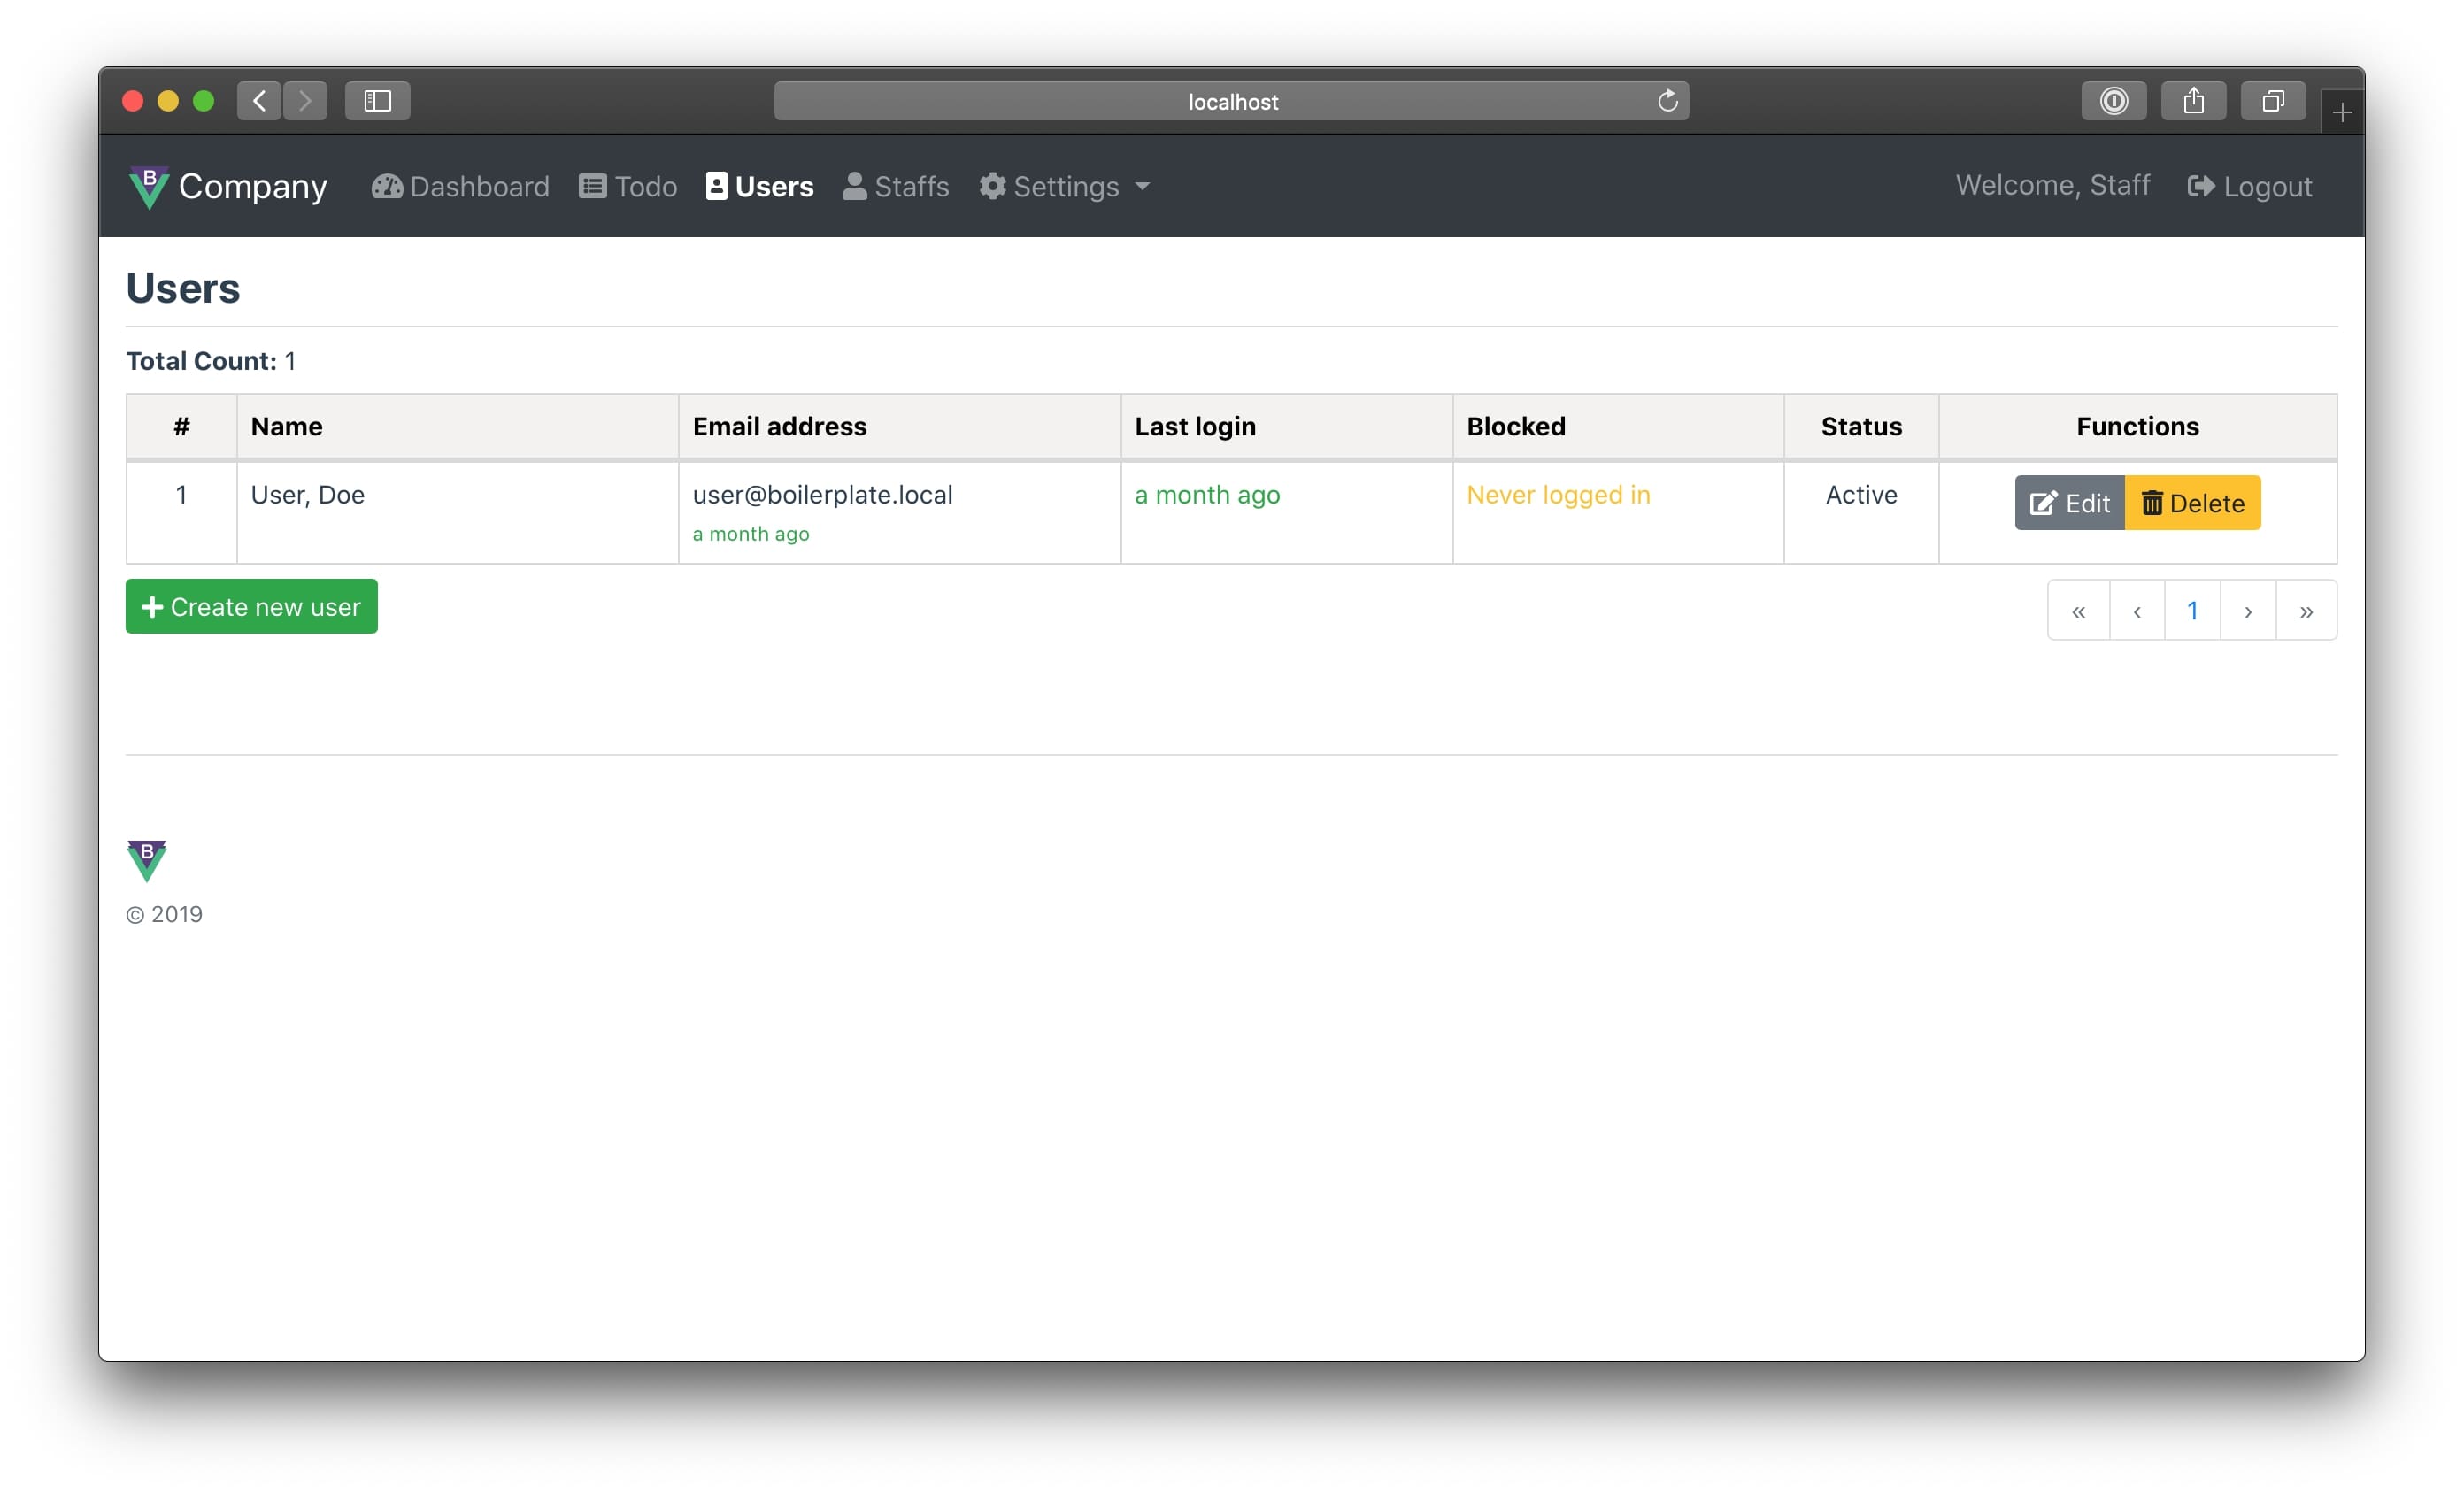This screenshot has height=1492, width=2464.
Task: Edit the User, Doe record
Action: click(x=2069, y=503)
